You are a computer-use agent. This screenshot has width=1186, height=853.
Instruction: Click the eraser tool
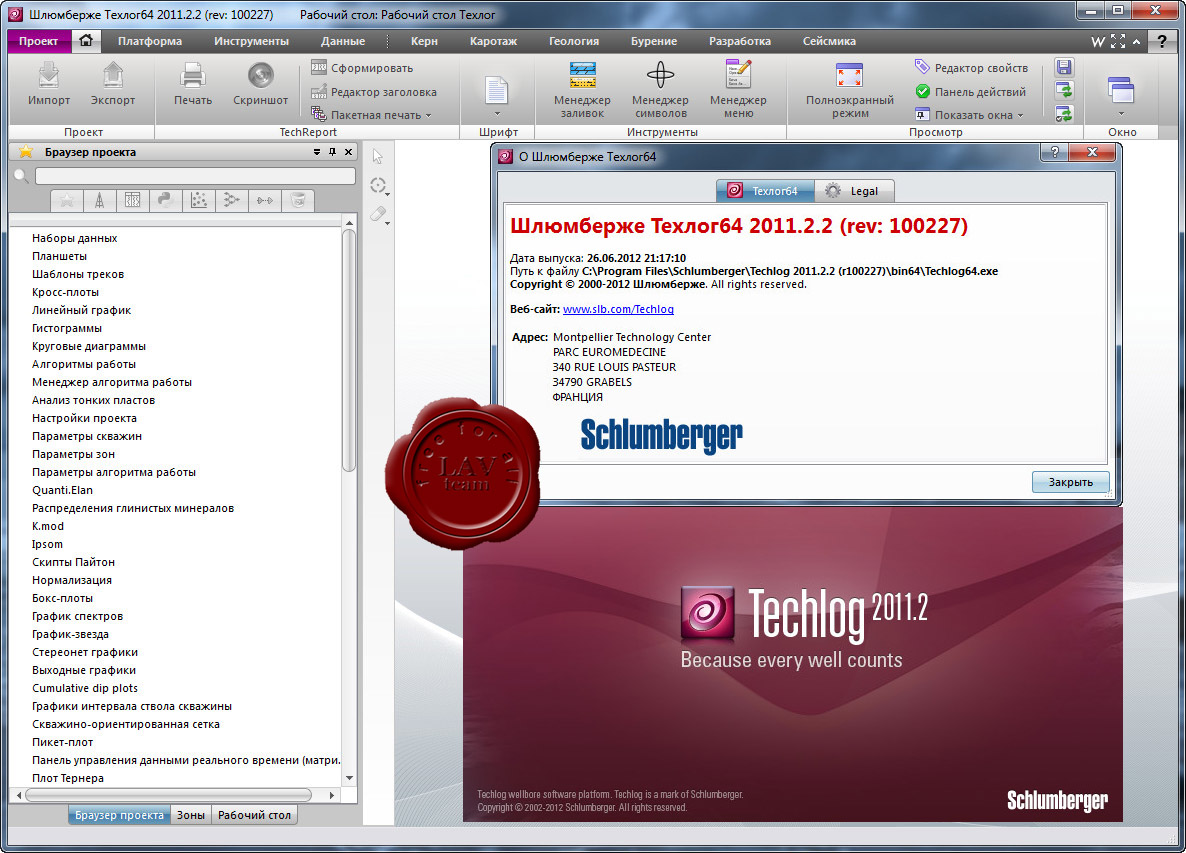(378, 215)
